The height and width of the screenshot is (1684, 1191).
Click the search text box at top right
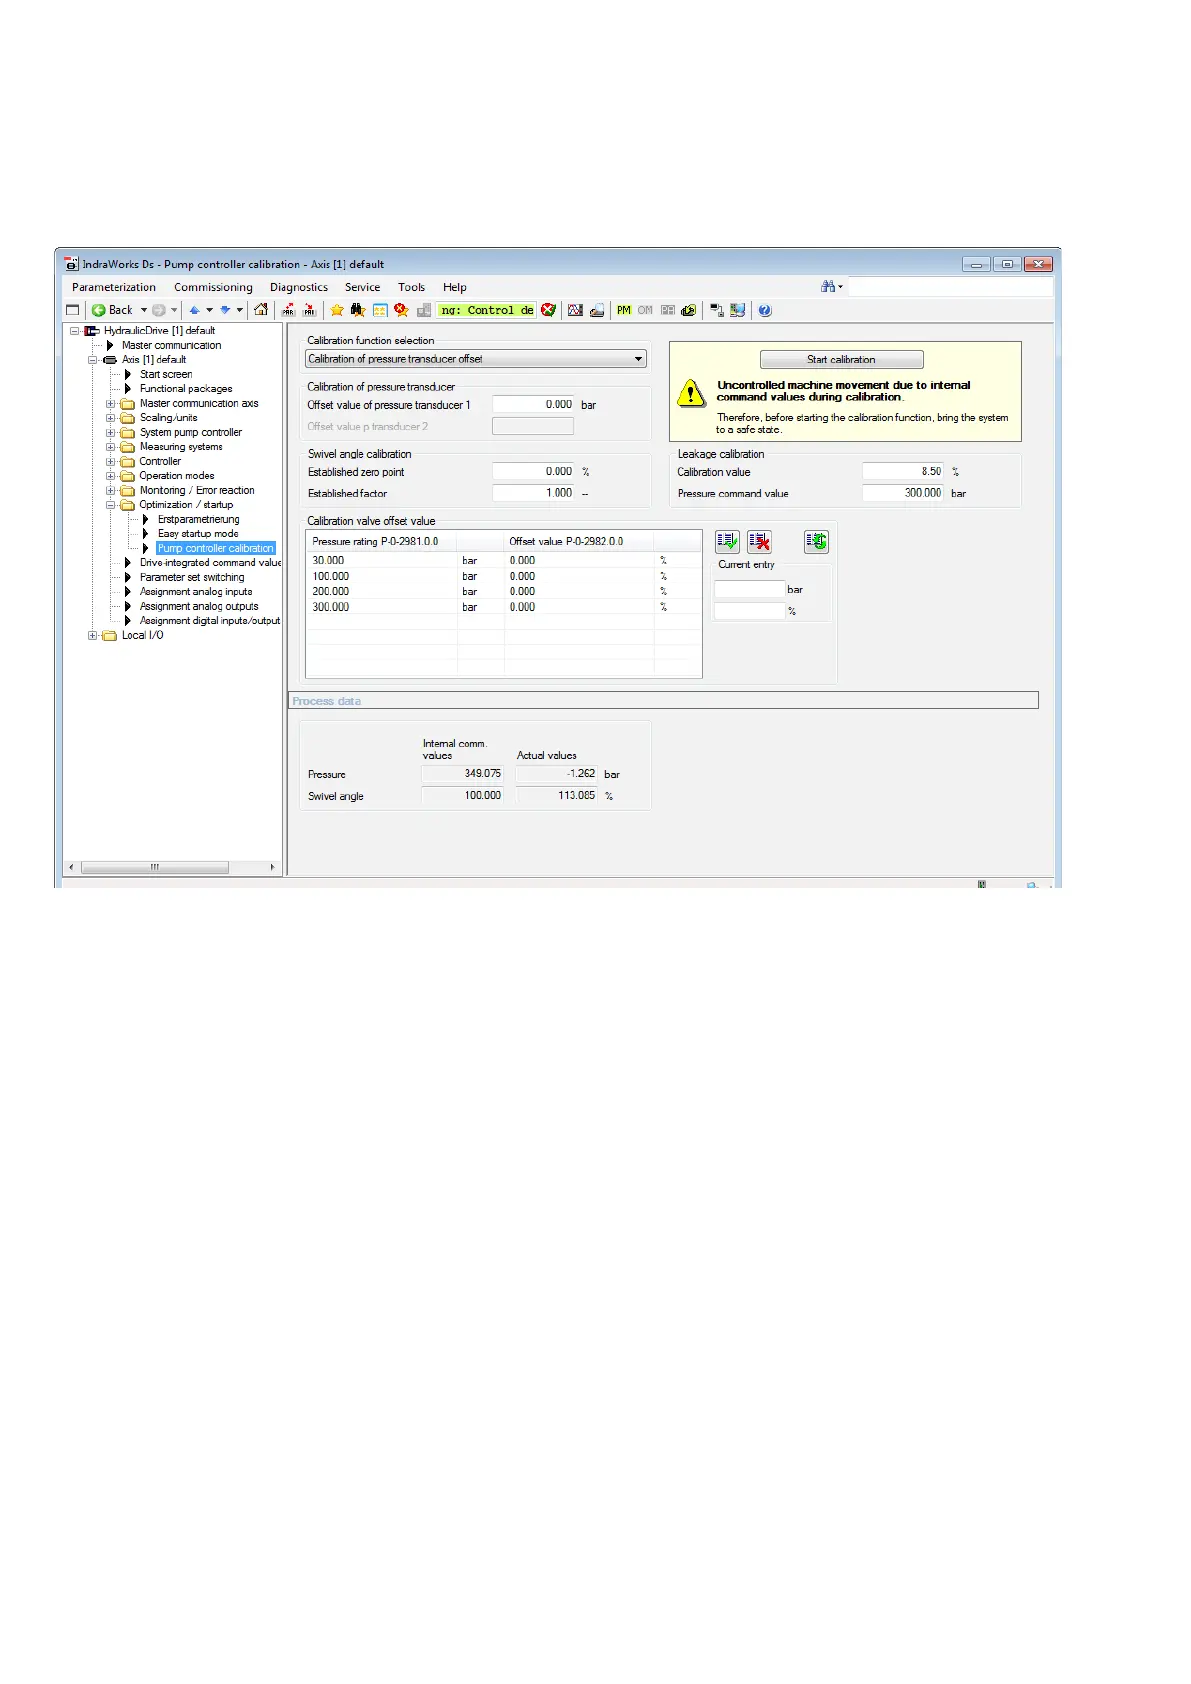click(x=950, y=287)
